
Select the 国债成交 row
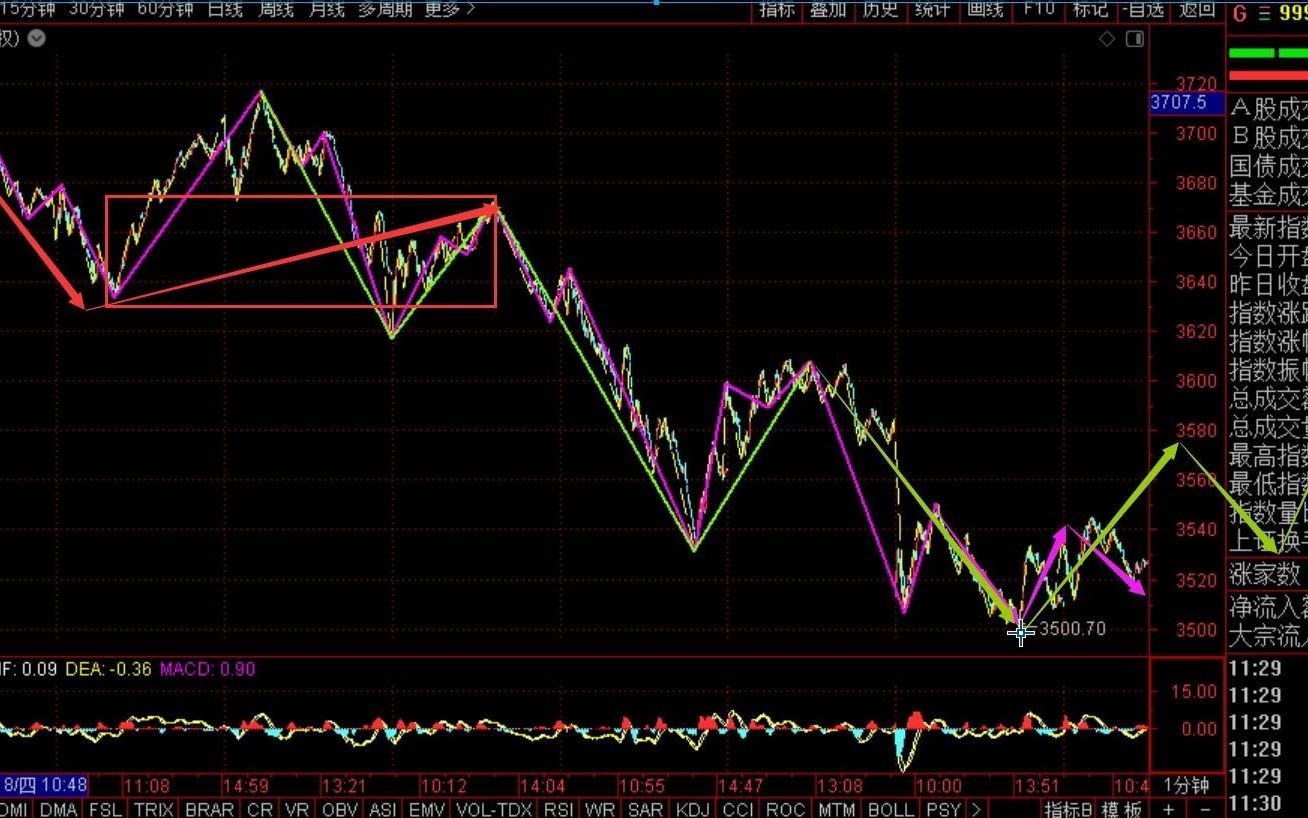click(x=1267, y=166)
